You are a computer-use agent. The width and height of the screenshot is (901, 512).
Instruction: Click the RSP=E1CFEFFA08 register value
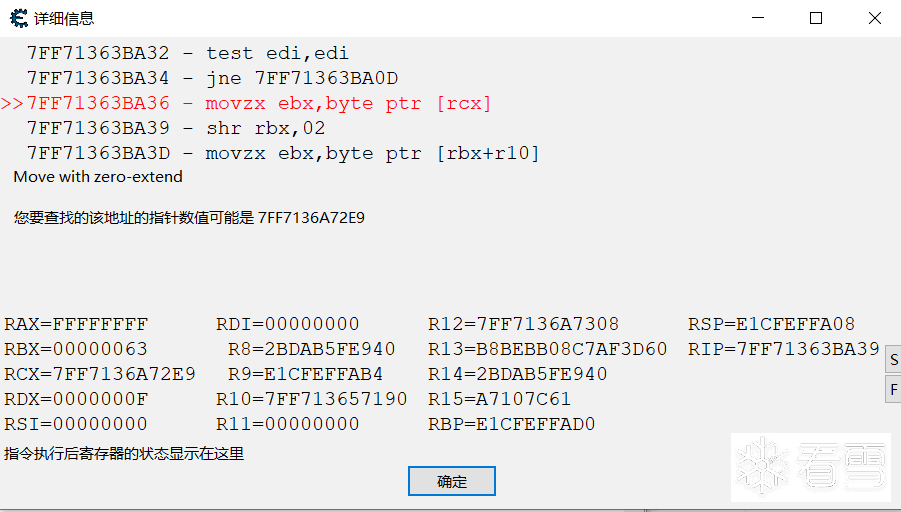coord(772,324)
